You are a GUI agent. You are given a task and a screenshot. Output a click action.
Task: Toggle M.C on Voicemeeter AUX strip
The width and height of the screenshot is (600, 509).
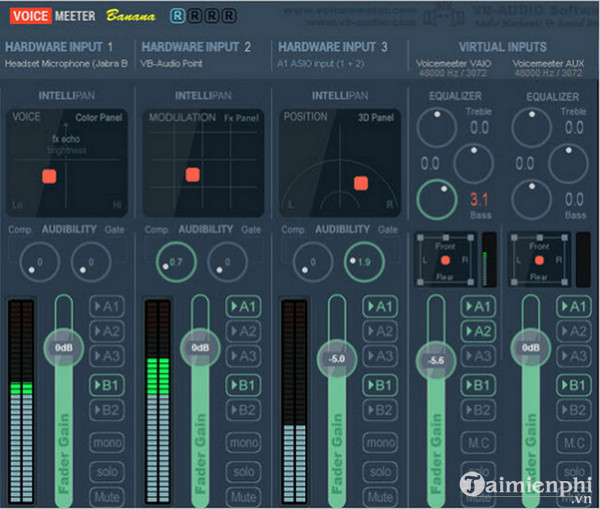[x=574, y=443]
